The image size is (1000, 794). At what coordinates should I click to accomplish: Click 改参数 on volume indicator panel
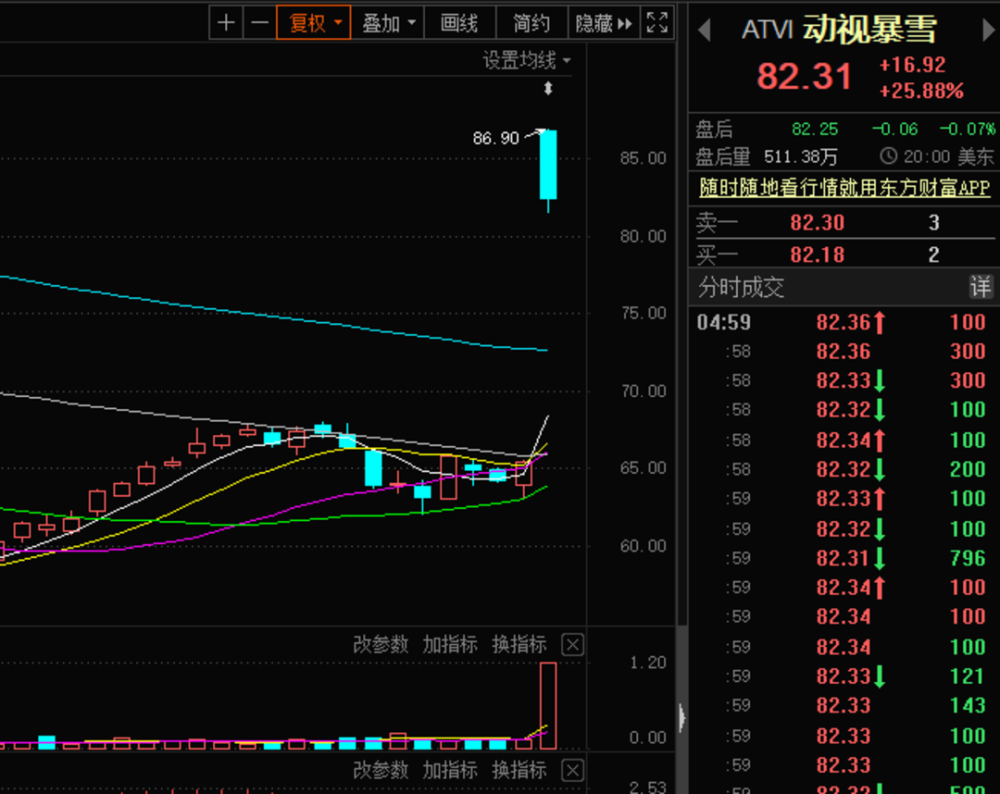(x=381, y=645)
